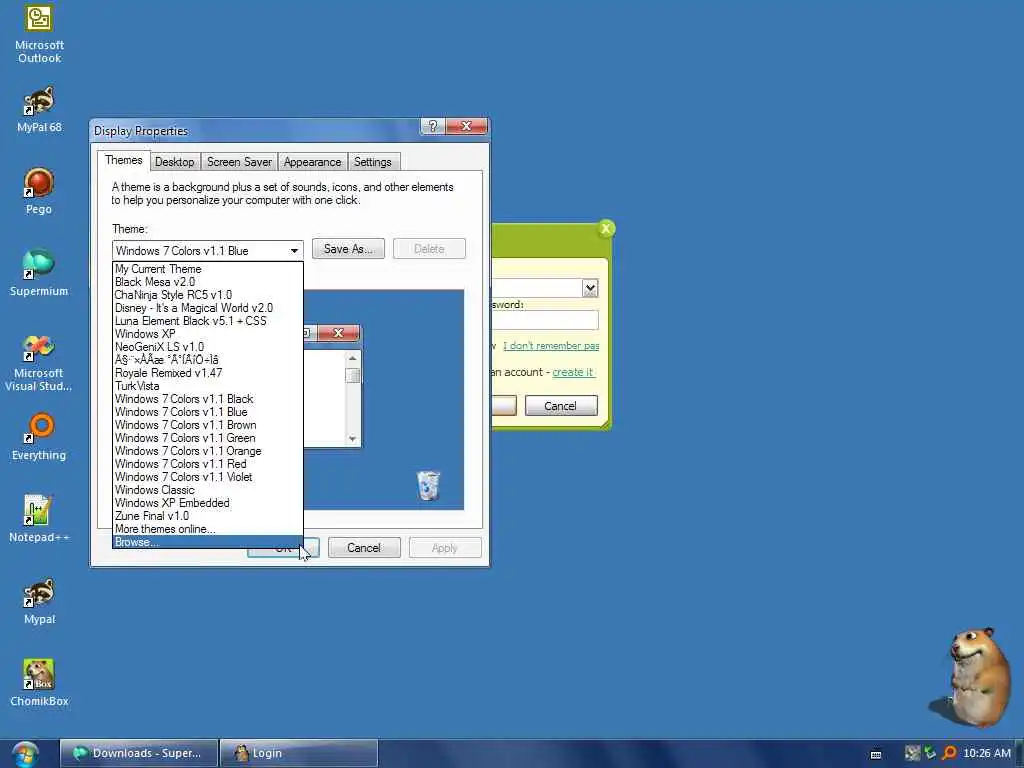The height and width of the screenshot is (768, 1024).
Task: Switch to Downloads - Supermium taskbar window
Action: point(138,753)
